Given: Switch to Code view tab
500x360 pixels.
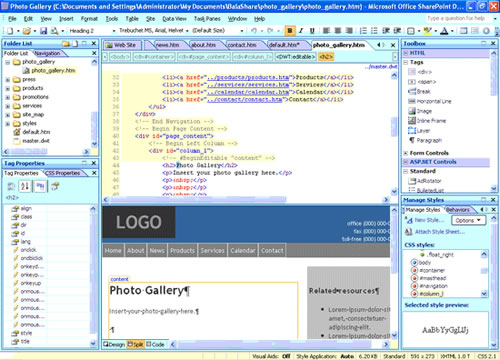Looking at the screenshot, I should coord(156,344).
